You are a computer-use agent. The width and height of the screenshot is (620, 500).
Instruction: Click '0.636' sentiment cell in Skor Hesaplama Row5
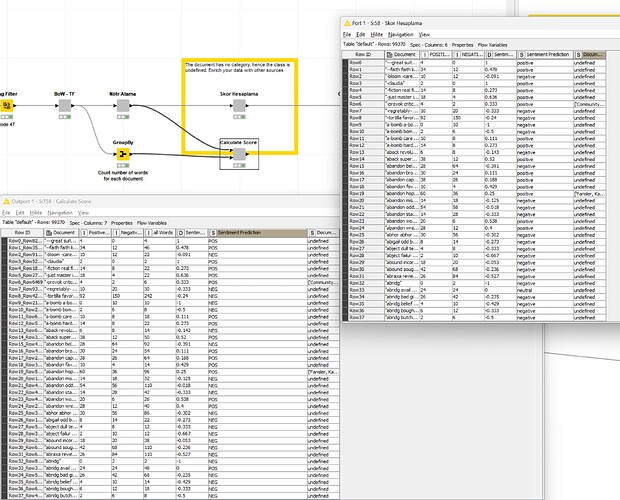coord(500,97)
